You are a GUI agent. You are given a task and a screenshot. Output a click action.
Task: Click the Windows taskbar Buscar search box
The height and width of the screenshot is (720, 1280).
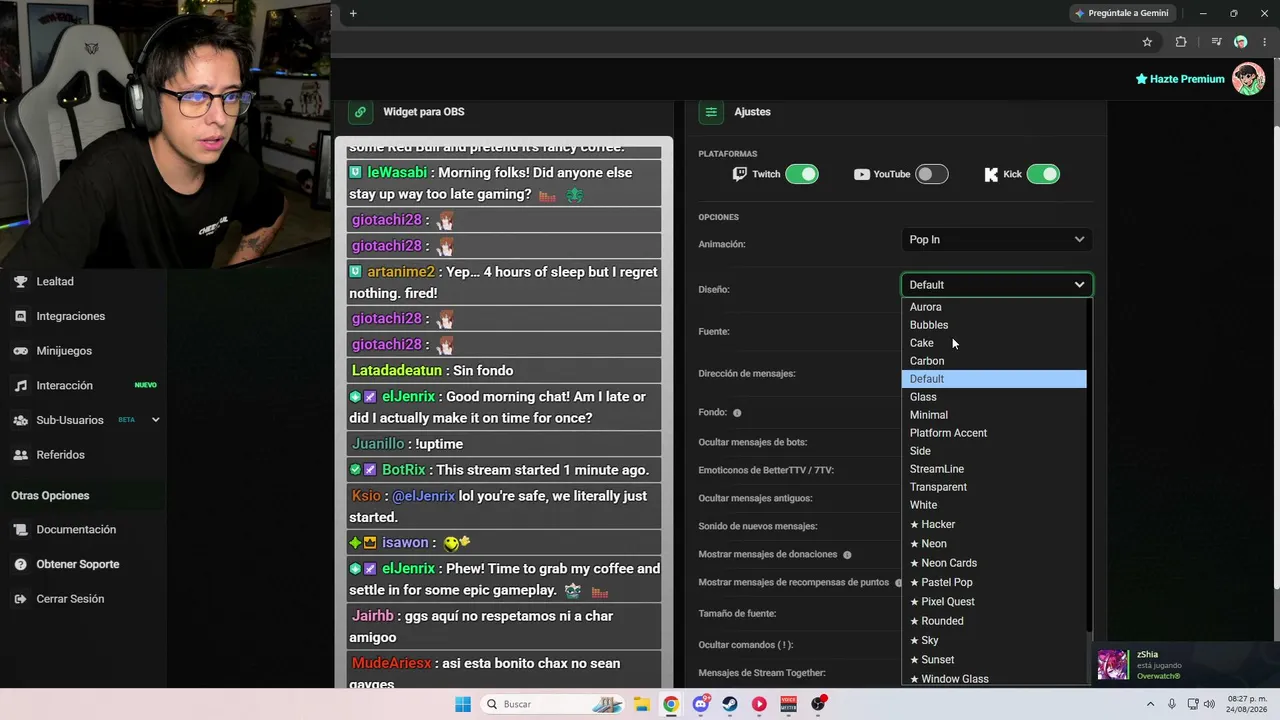553,704
